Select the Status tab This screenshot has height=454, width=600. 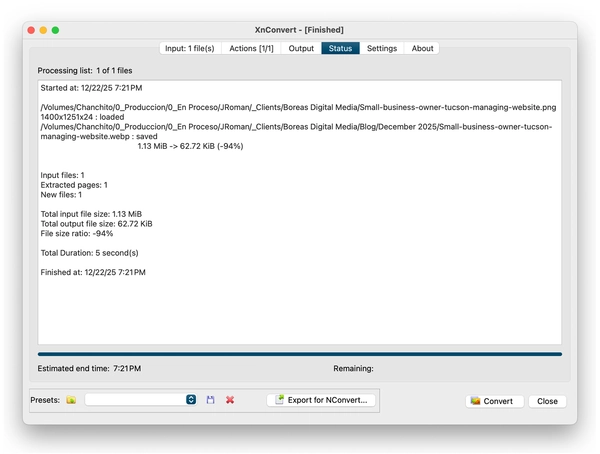coord(340,48)
